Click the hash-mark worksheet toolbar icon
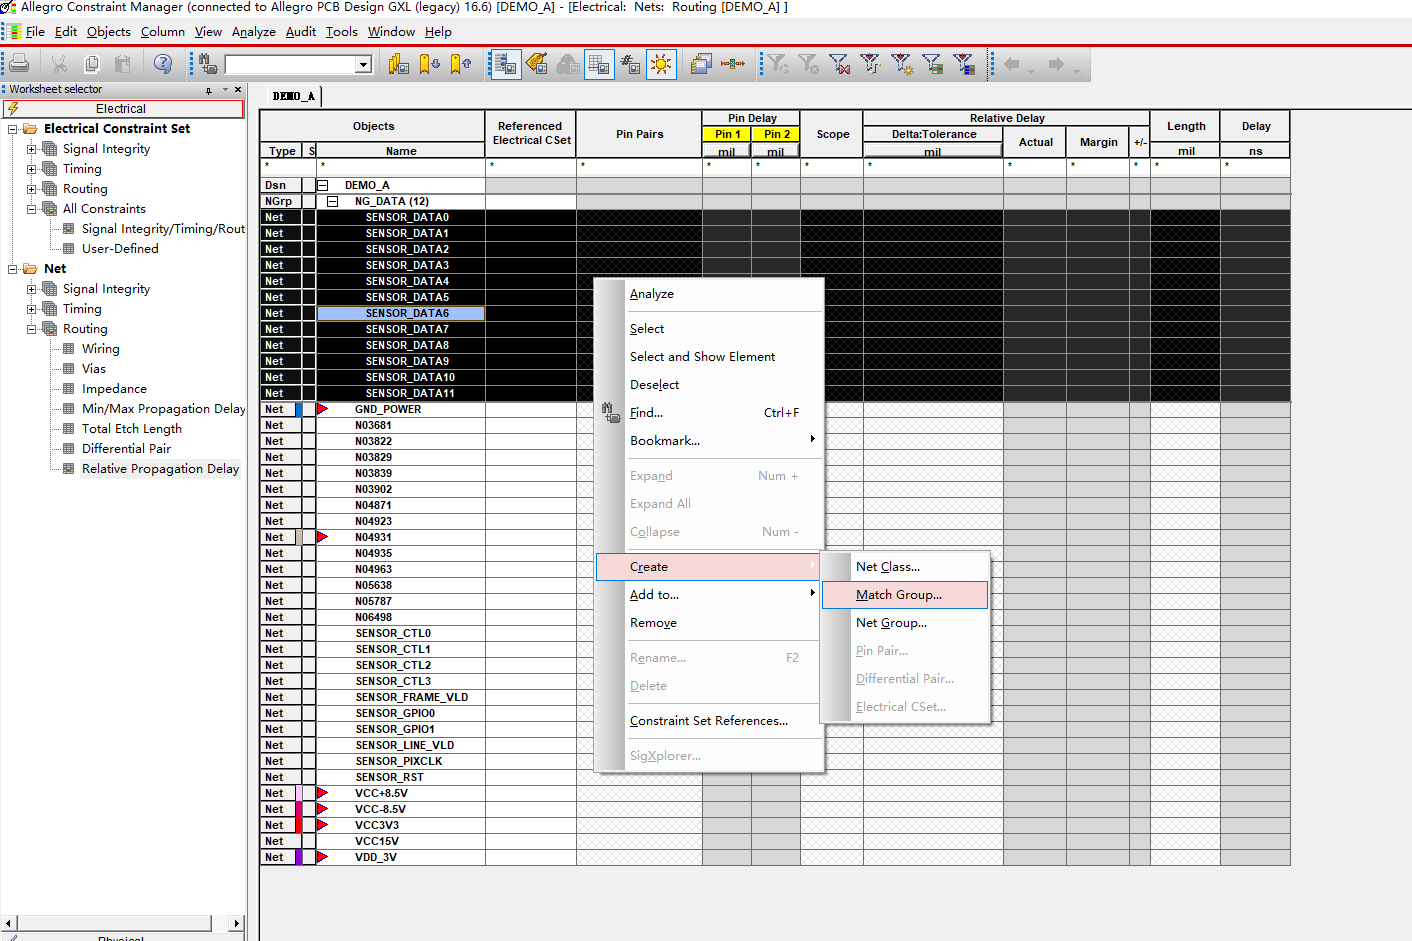Screen dimensions: 1412x941 tap(630, 64)
